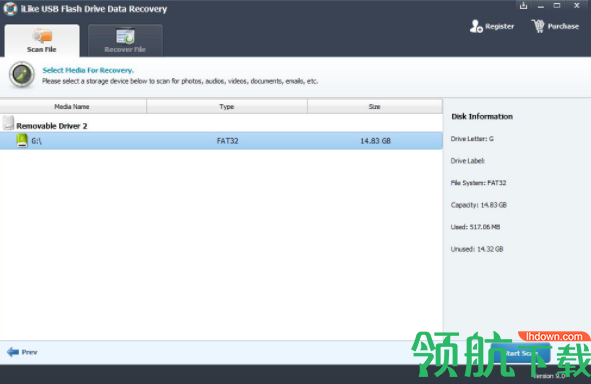Click the iLike app logo icon
Viewport: 591px width, 384px height.
(x=10, y=9)
